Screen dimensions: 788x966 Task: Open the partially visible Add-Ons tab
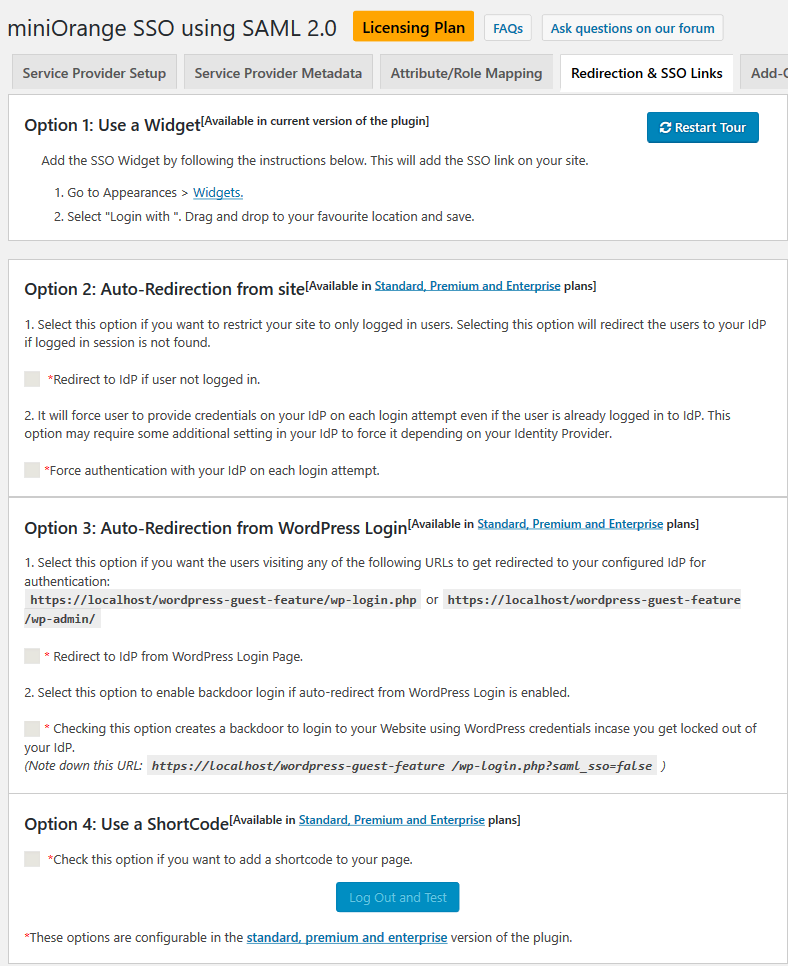(772, 72)
